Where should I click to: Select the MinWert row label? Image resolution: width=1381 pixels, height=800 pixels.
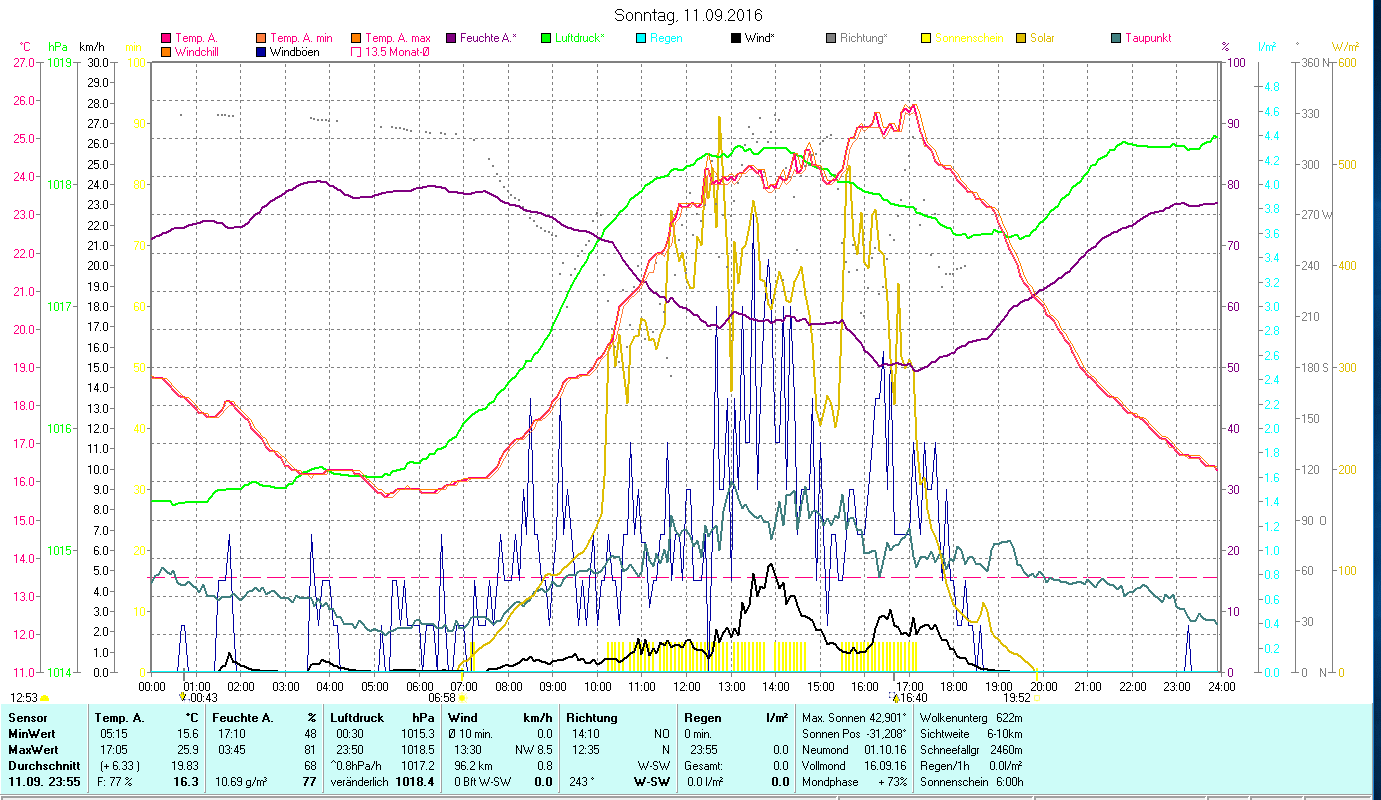33,734
